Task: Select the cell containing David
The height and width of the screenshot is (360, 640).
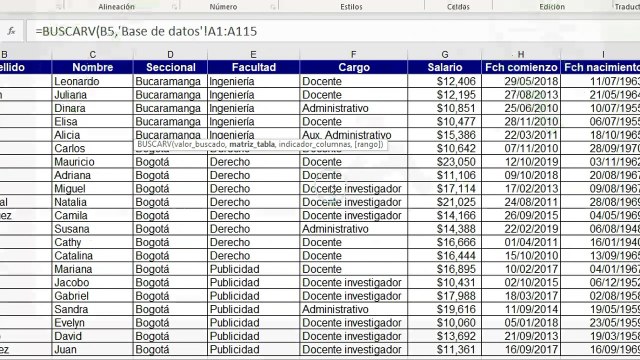Action: (x=93, y=336)
